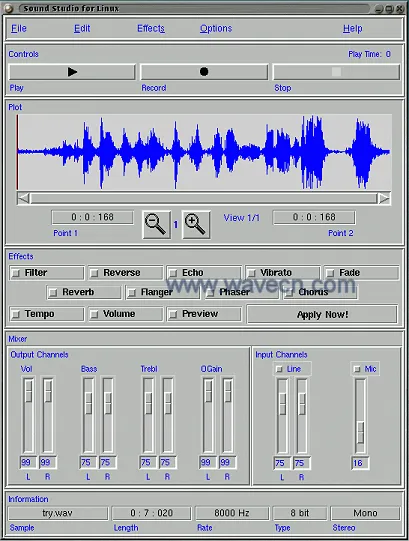The height and width of the screenshot is (541, 409).
Task: Stop playback with the Stop button
Action: click(337, 72)
